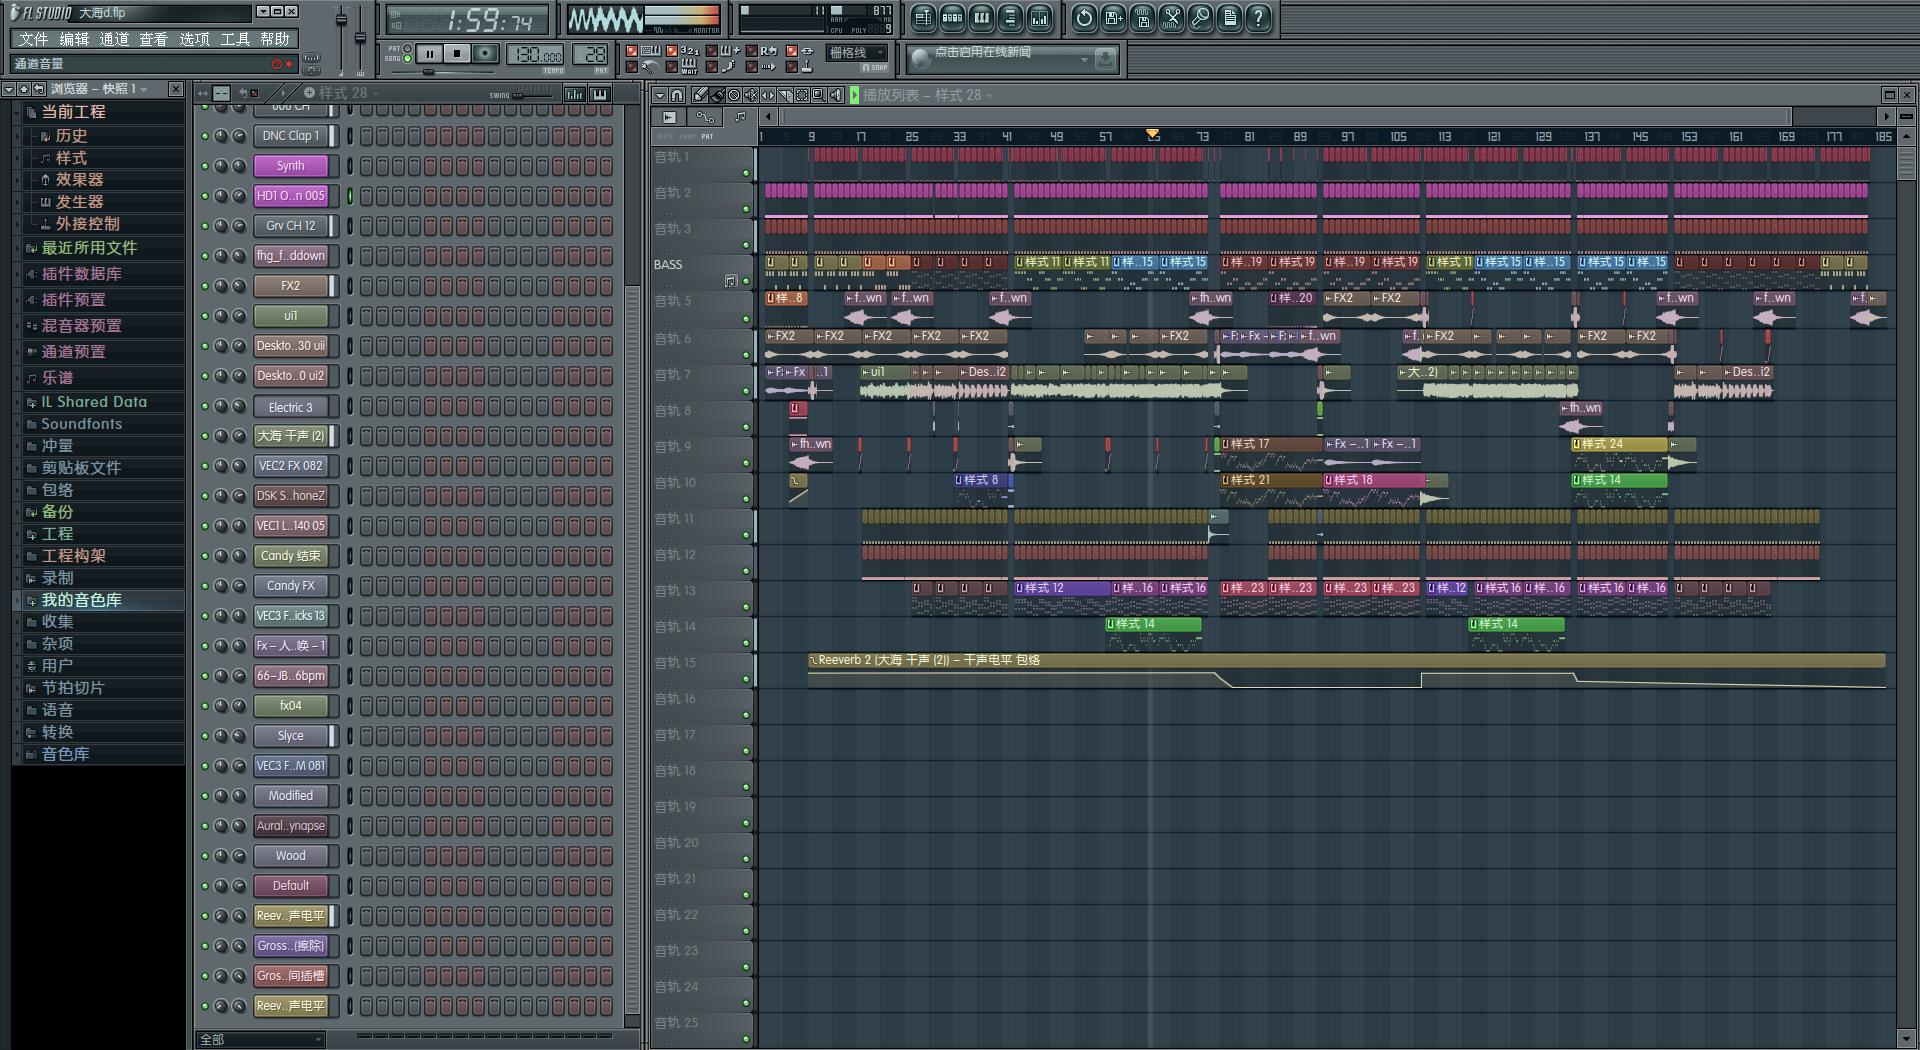Toggle mute LED for Candy FX channel
1920x1050 pixels.
[x=205, y=586]
